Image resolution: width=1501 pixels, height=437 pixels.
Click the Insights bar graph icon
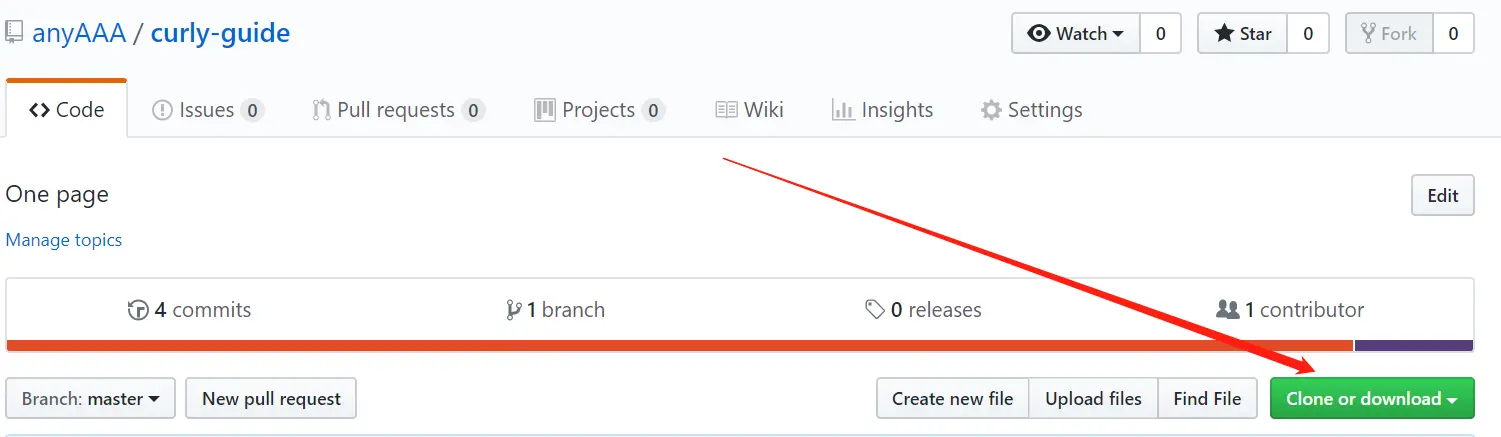click(x=843, y=110)
